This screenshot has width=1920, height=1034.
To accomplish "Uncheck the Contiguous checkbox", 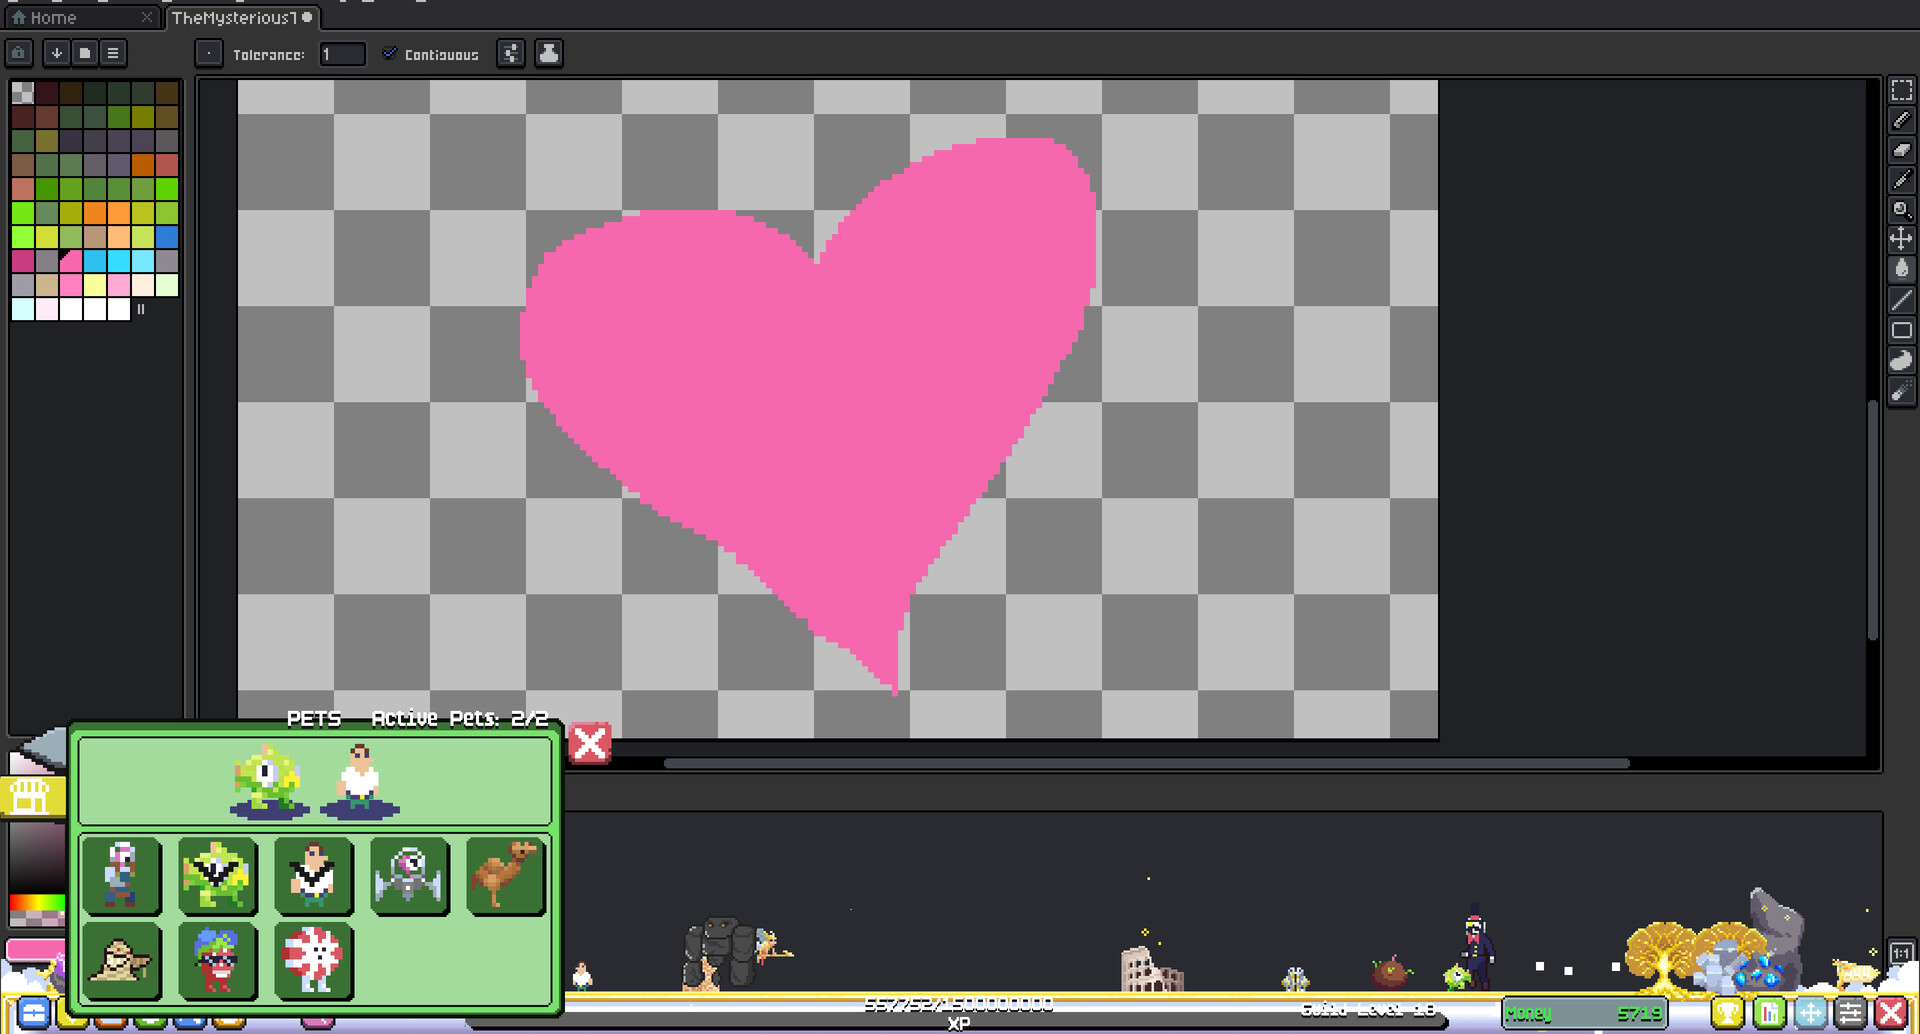I will (390, 54).
